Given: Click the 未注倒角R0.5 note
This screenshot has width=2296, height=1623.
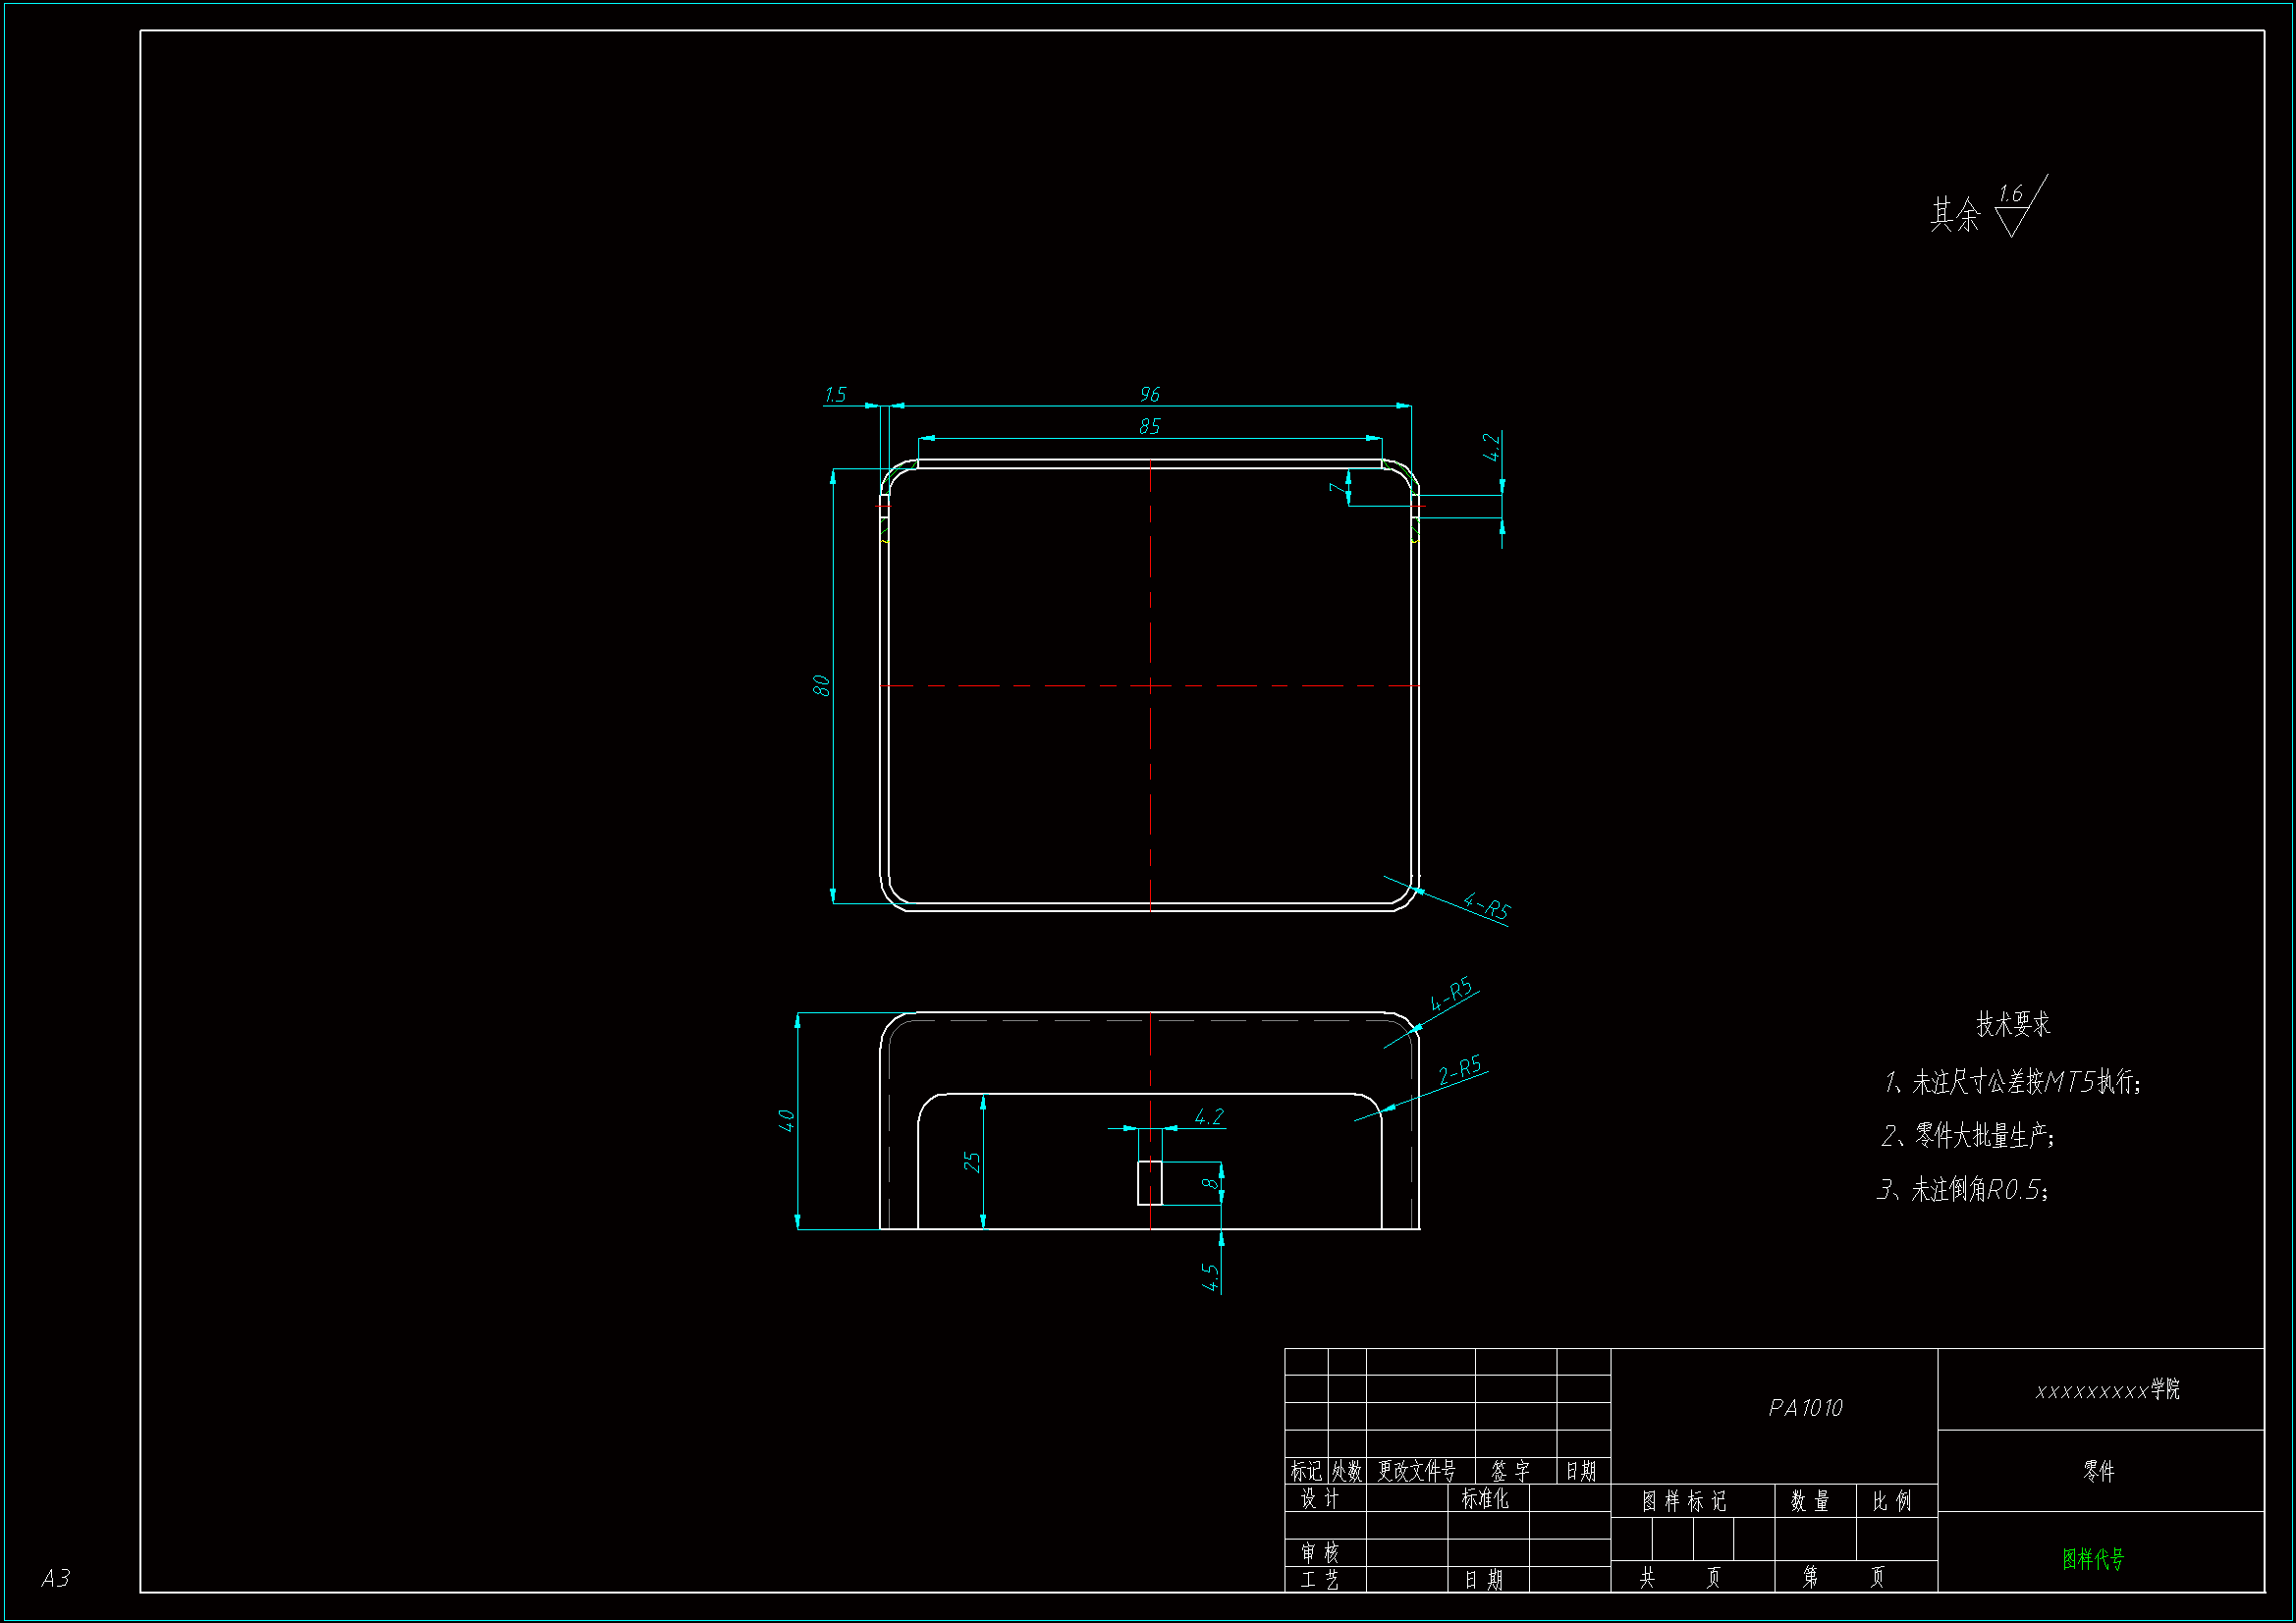Looking at the screenshot, I should click(x=1964, y=1190).
